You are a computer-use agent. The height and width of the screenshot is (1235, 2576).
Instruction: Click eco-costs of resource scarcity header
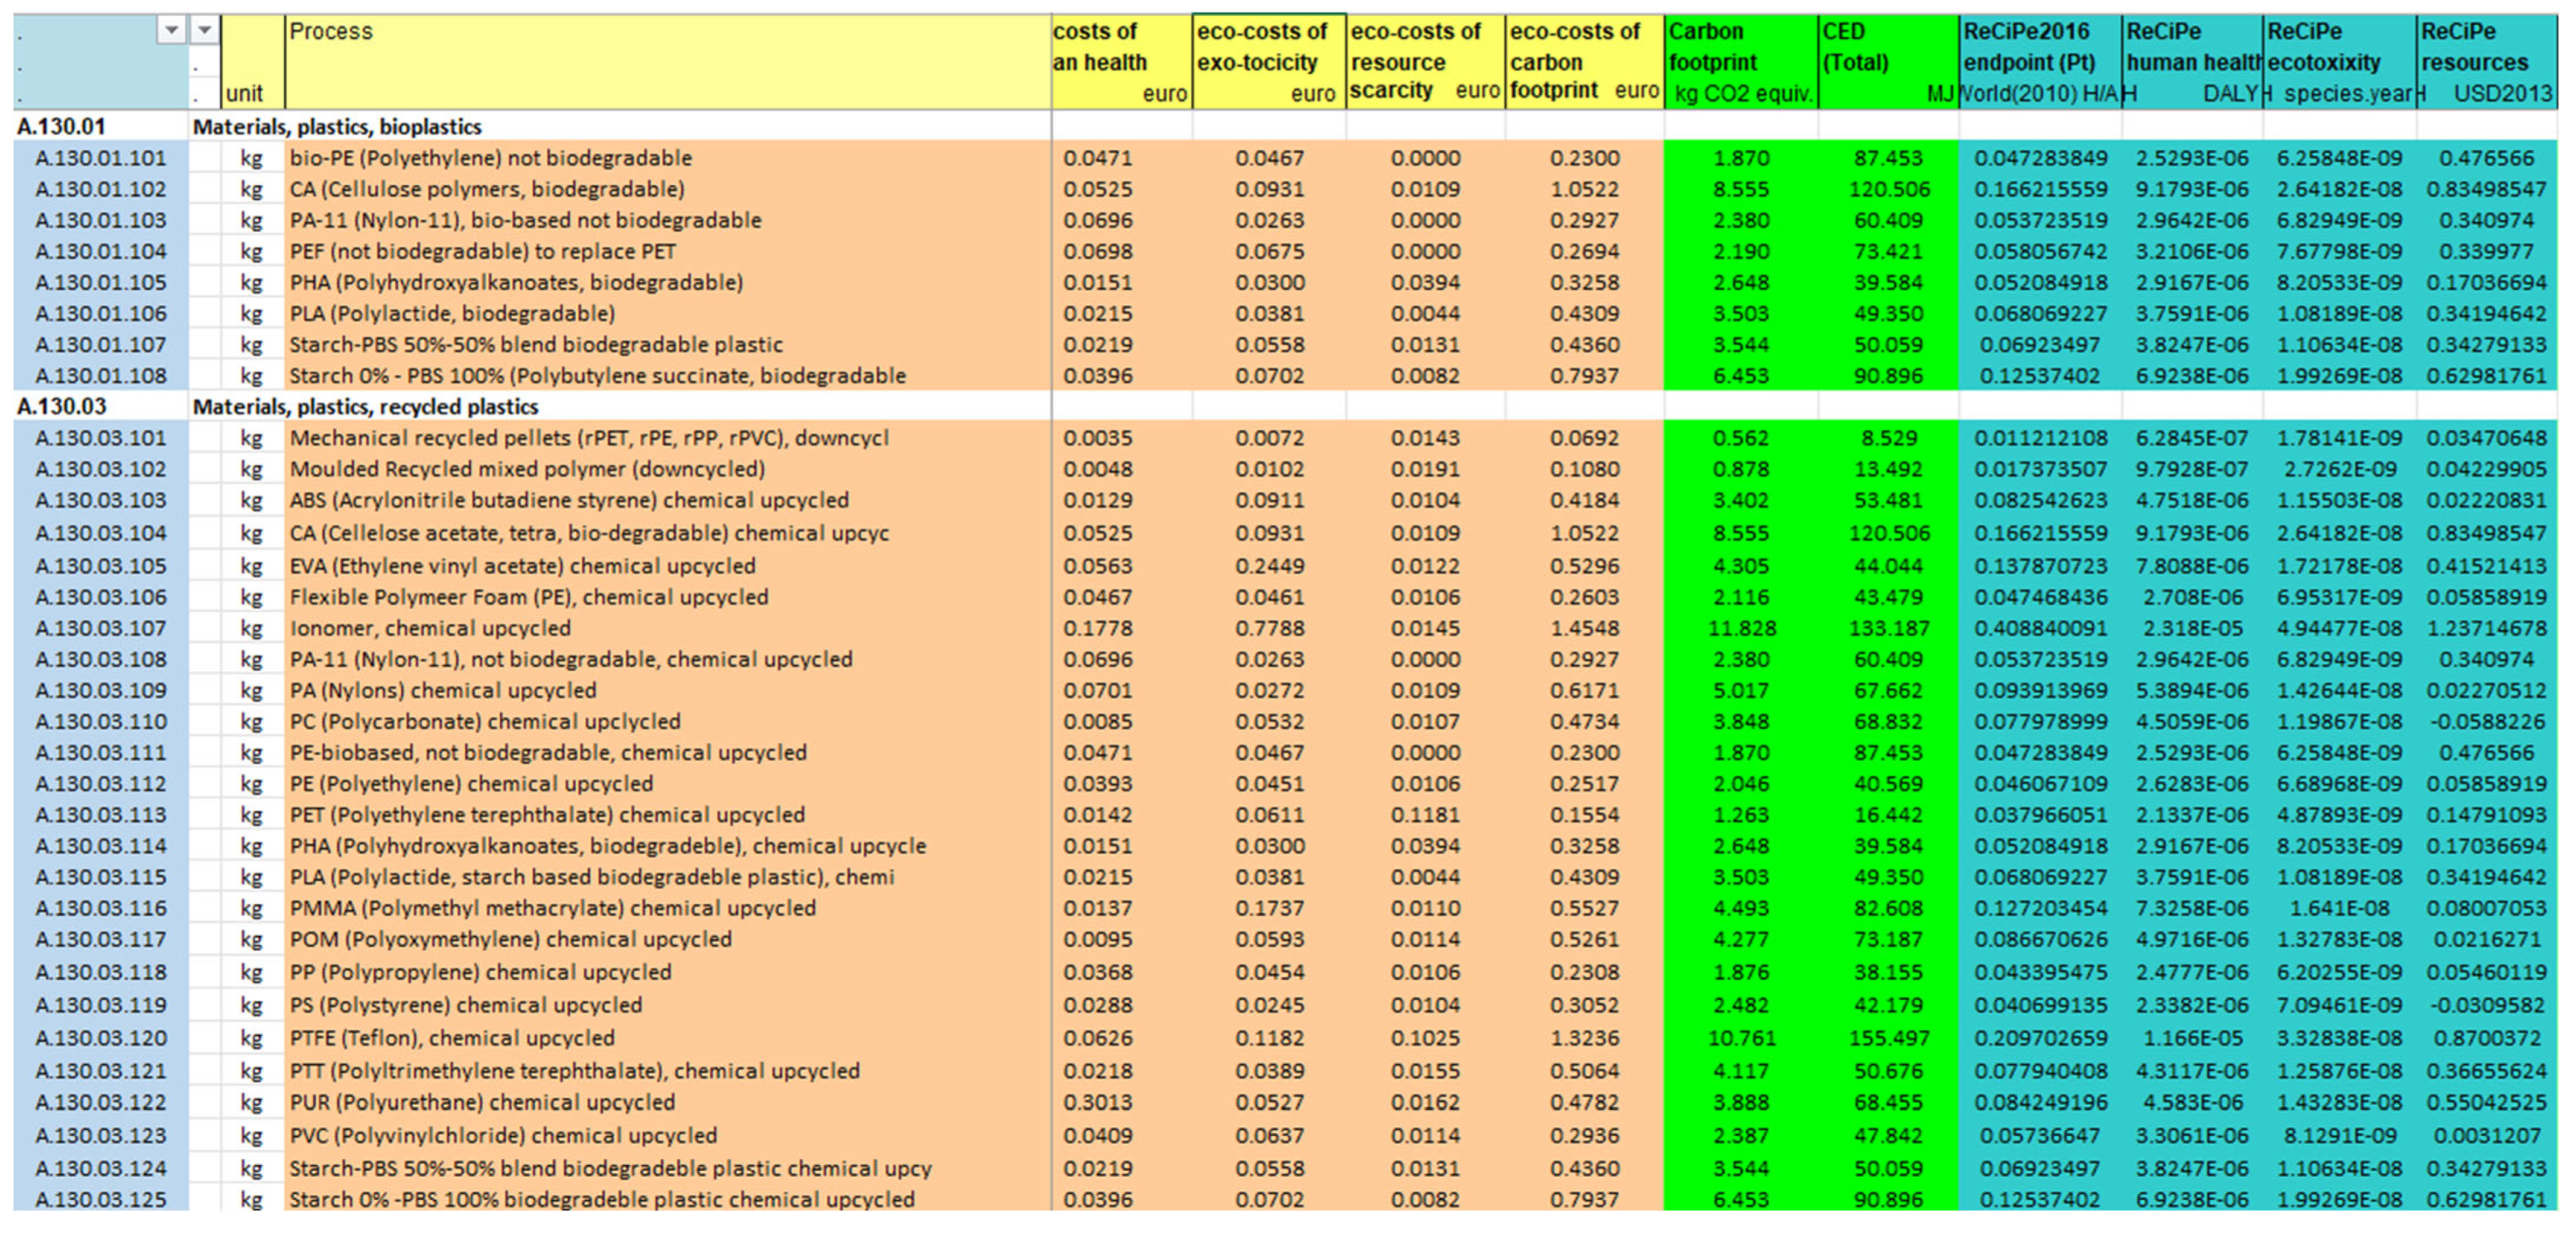point(1424,61)
